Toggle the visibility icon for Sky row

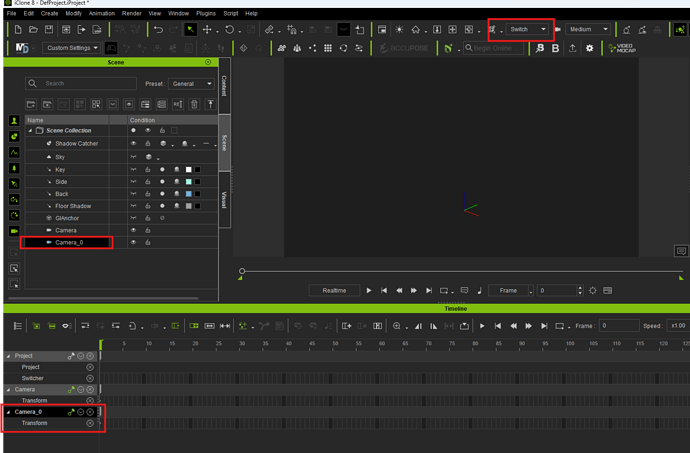[x=133, y=157]
